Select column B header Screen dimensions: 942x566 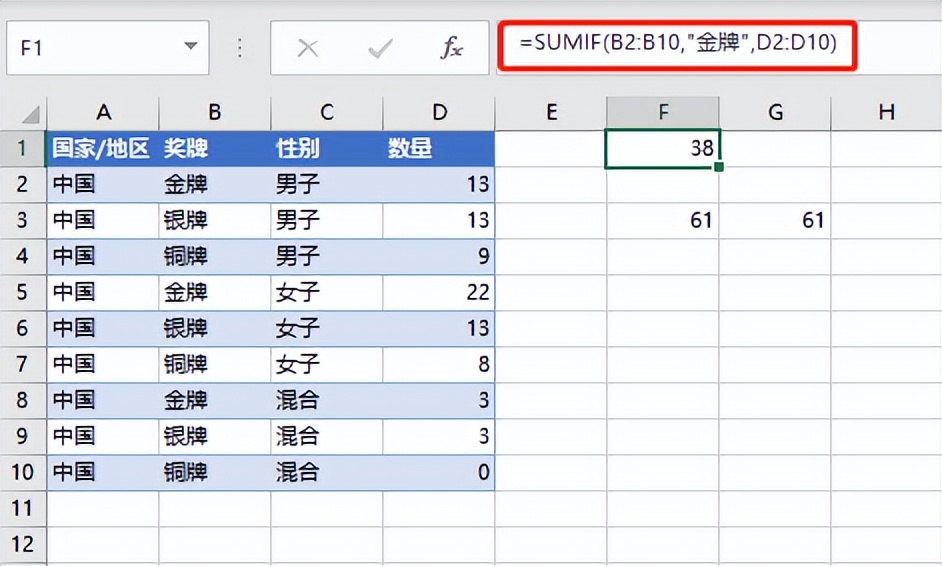215,112
